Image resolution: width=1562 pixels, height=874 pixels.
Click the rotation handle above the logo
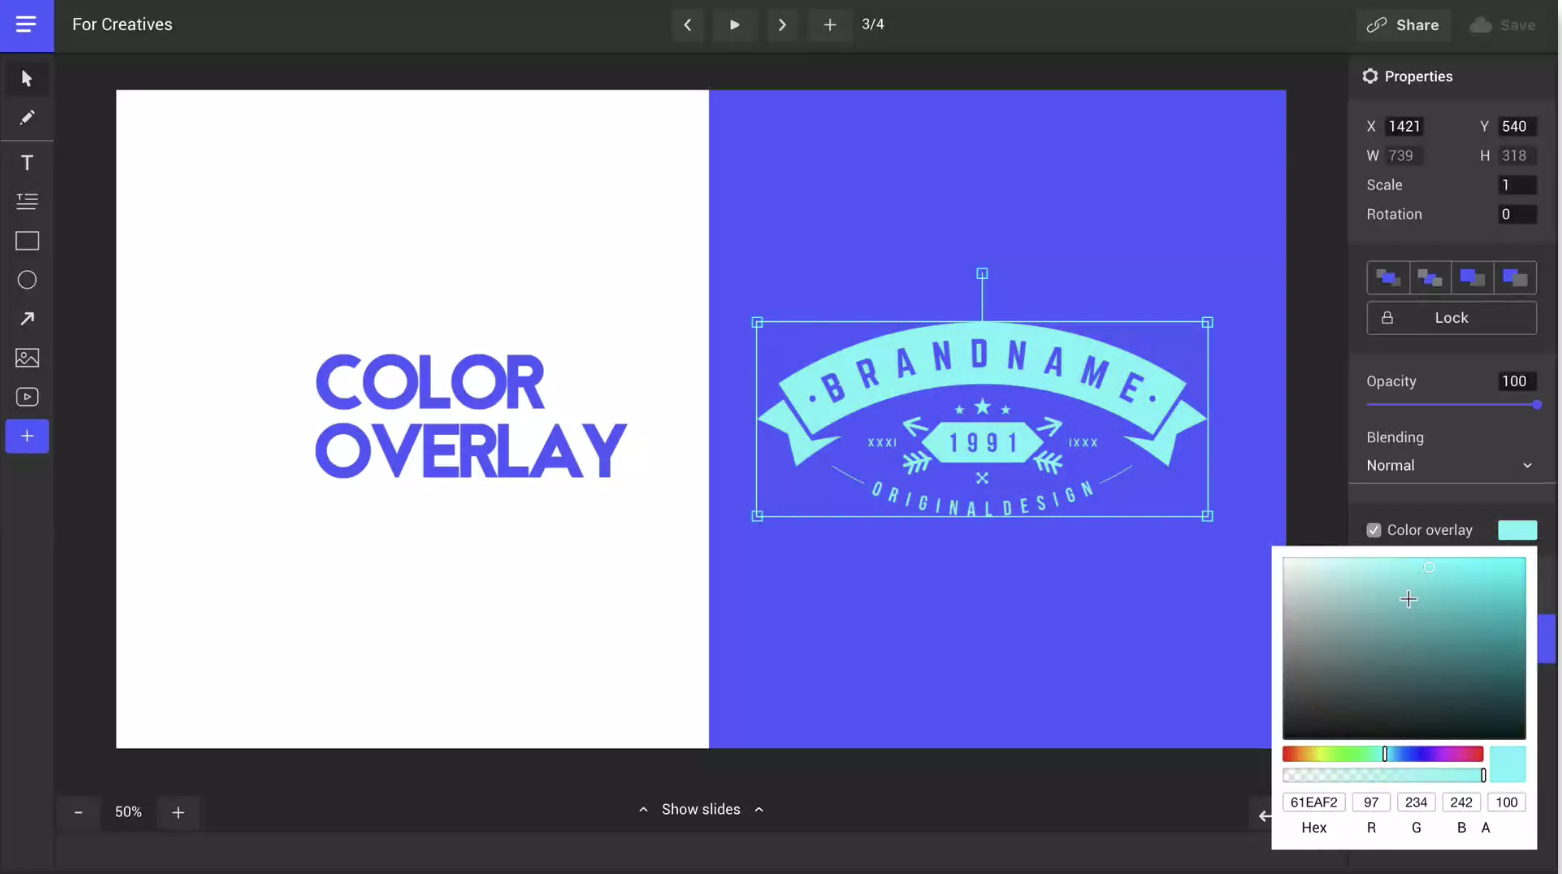coord(982,273)
